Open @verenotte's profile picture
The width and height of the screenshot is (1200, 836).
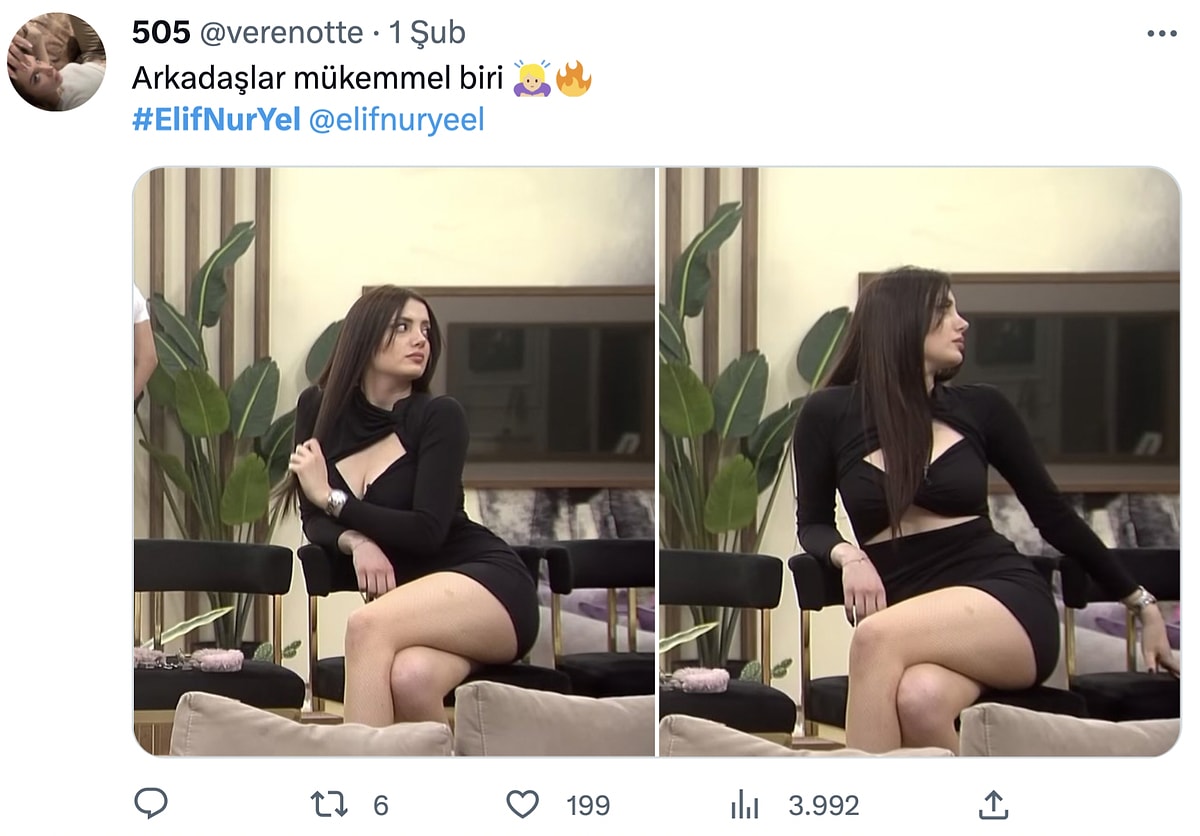[57, 57]
